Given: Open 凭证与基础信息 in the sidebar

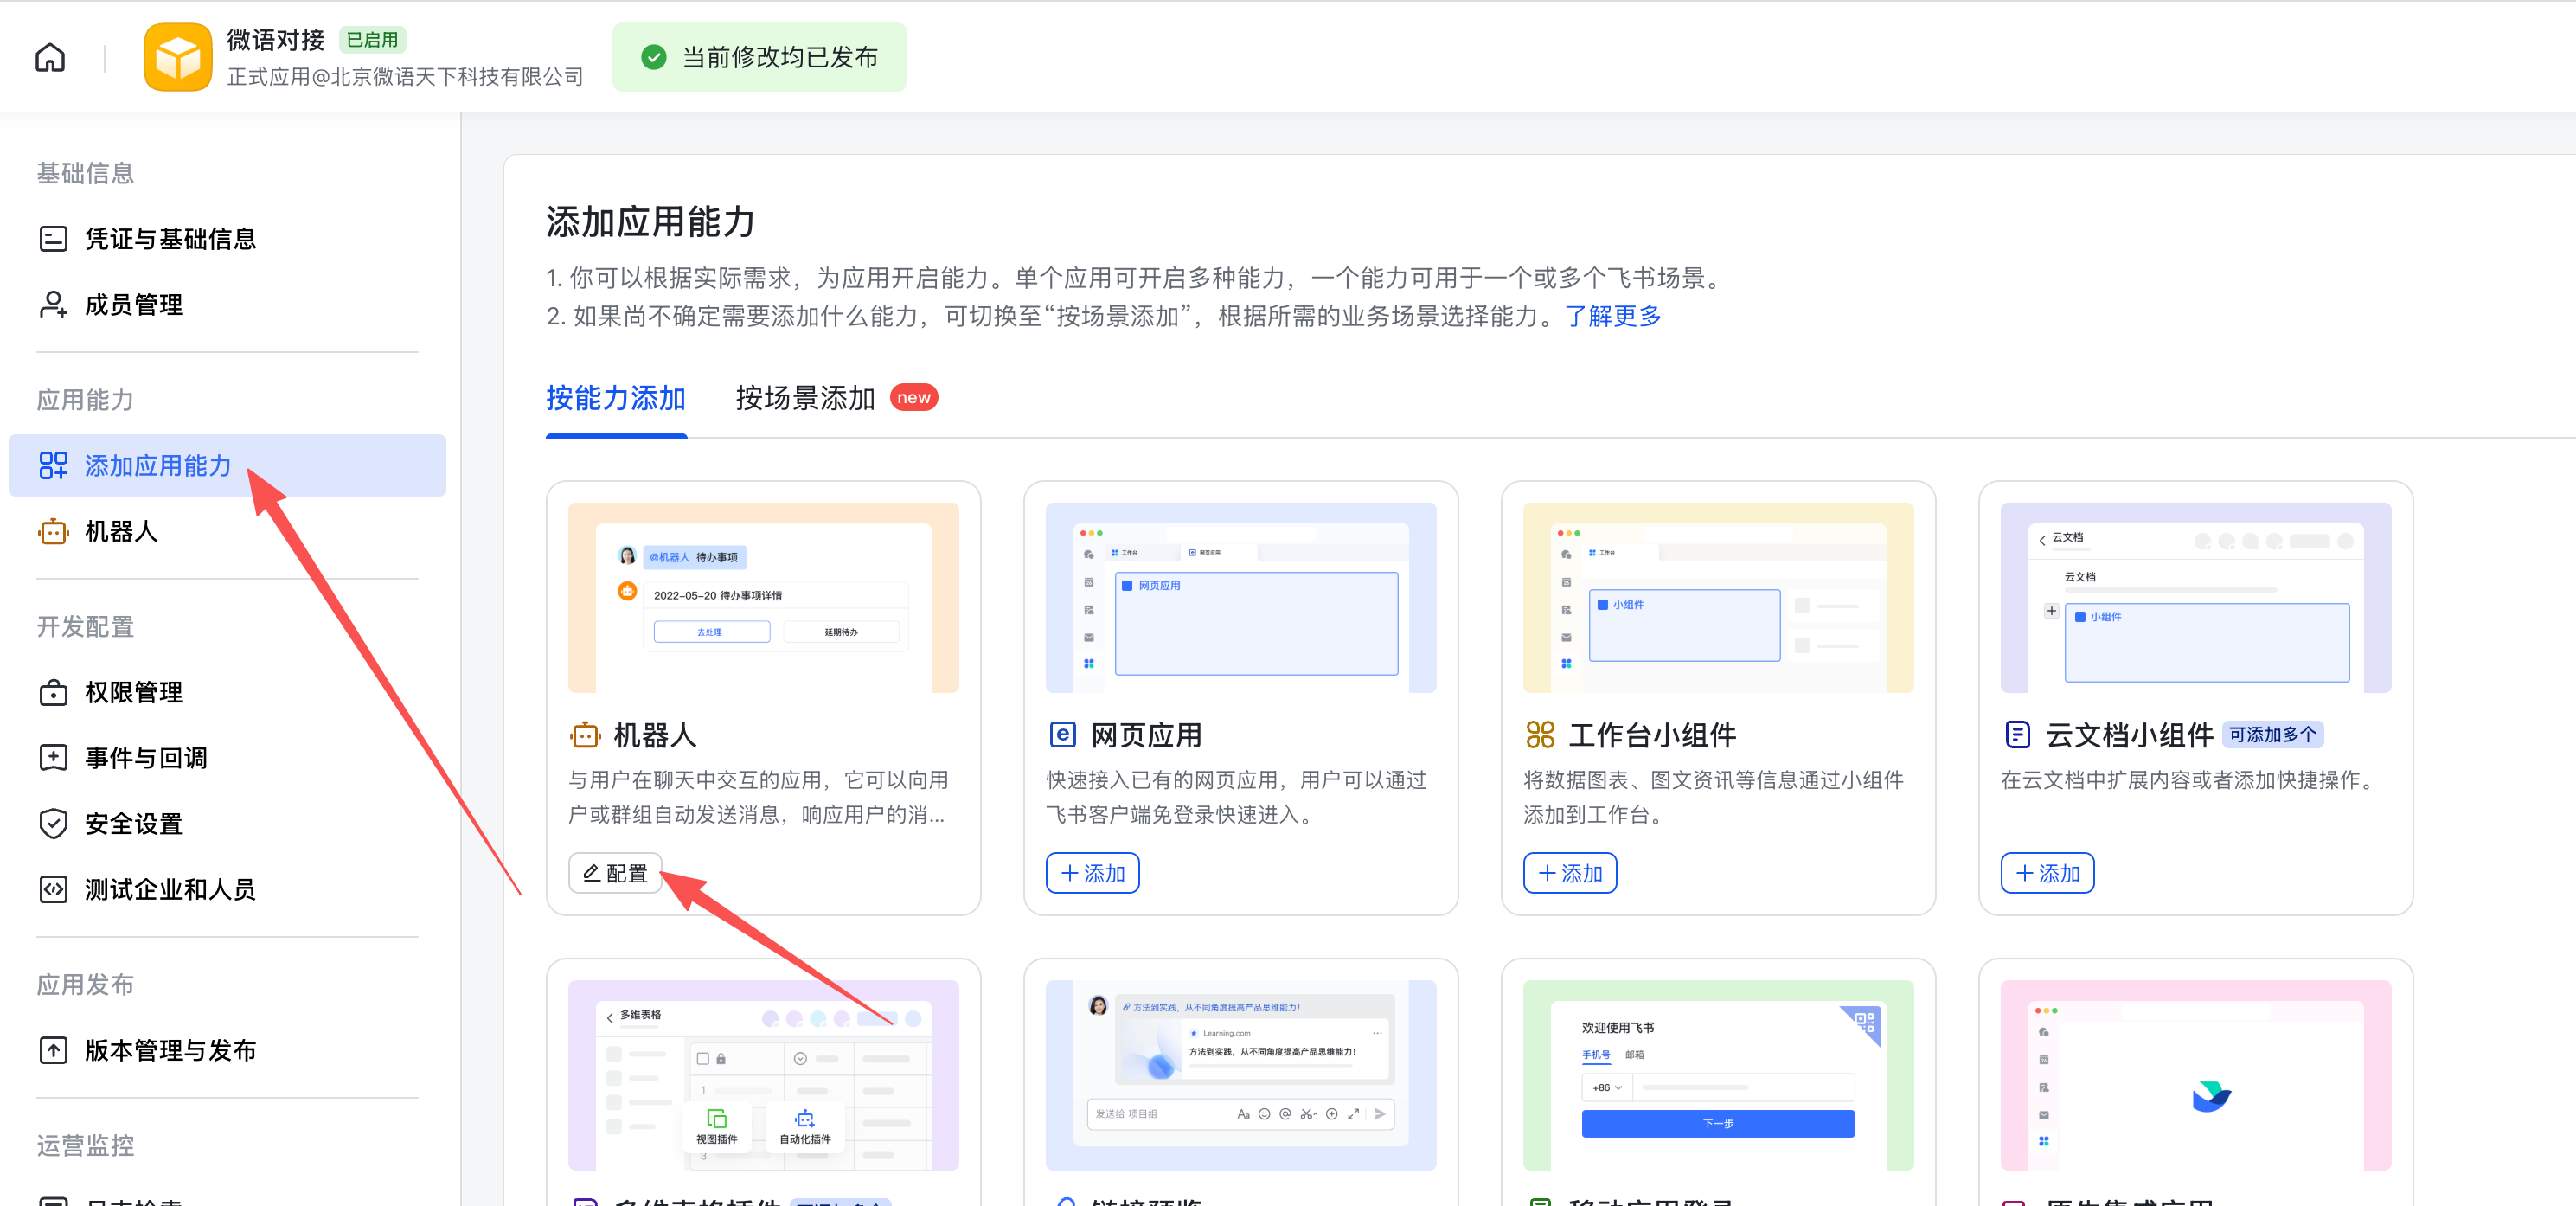Looking at the screenshot, I should click(x=170, y=239).
